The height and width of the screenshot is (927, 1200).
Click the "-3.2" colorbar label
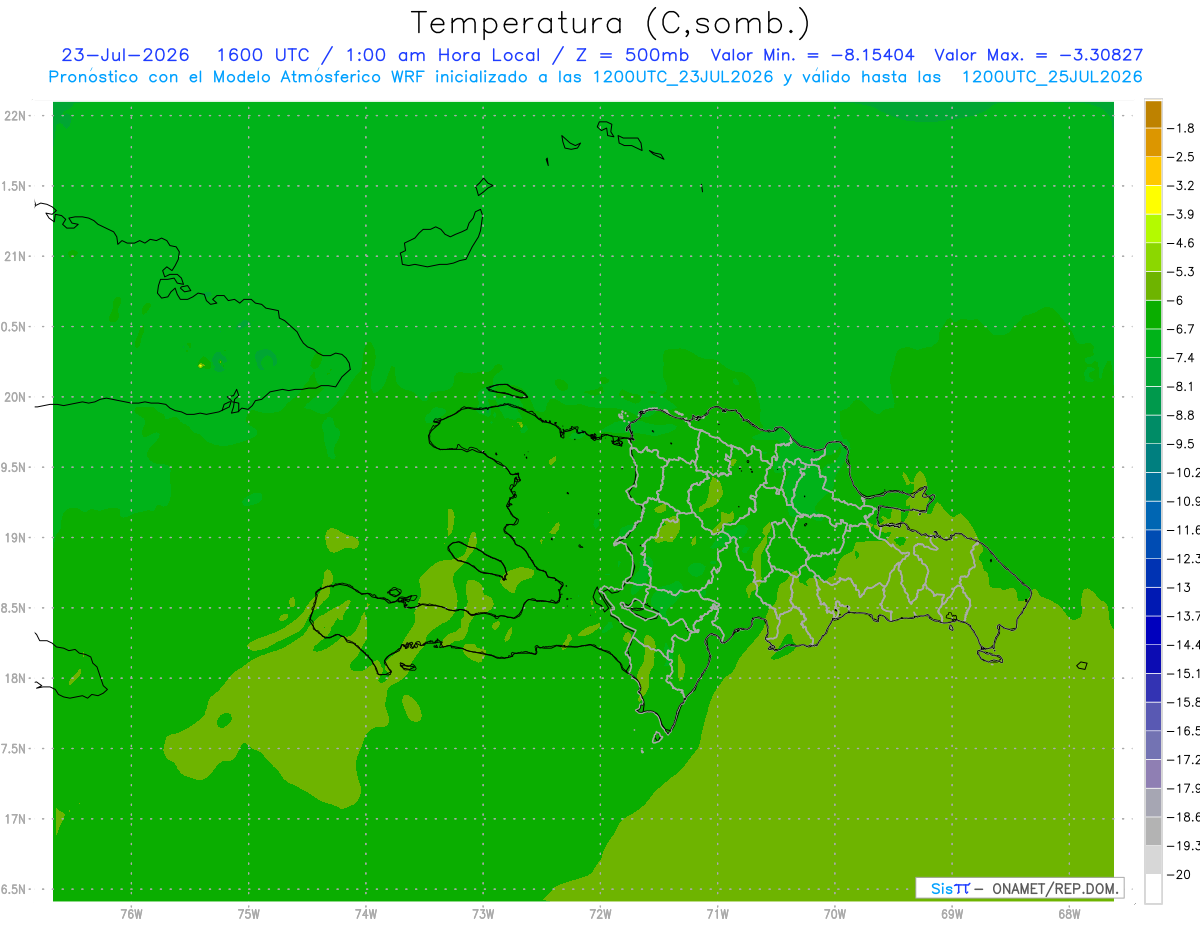(1180, 186)
